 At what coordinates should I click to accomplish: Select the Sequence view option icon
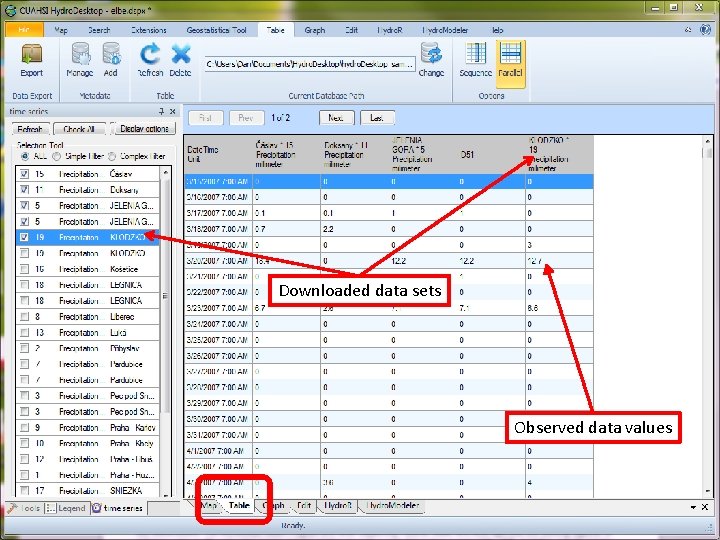point(476,55)
